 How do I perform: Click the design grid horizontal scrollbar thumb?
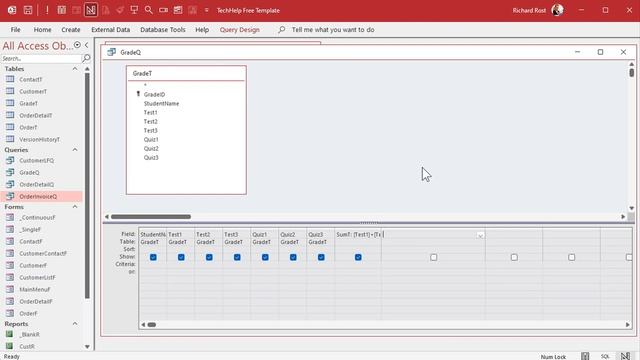[x=151, y=325]
